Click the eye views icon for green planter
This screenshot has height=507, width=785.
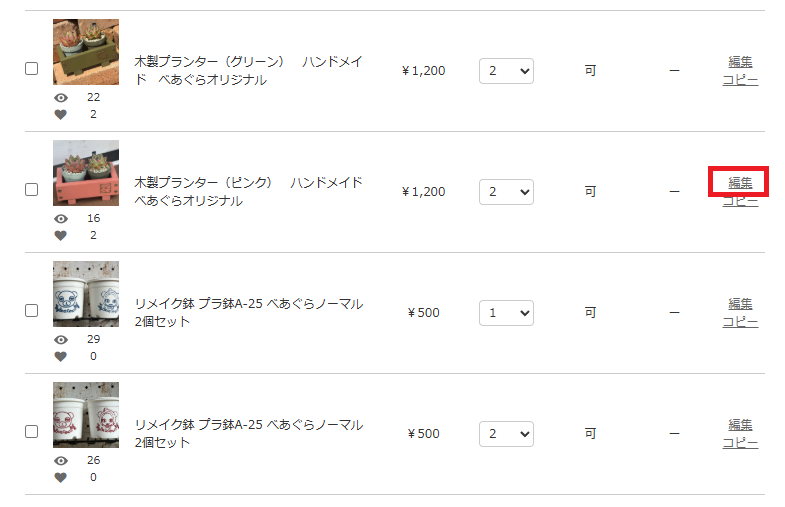(x=61, y=98)
